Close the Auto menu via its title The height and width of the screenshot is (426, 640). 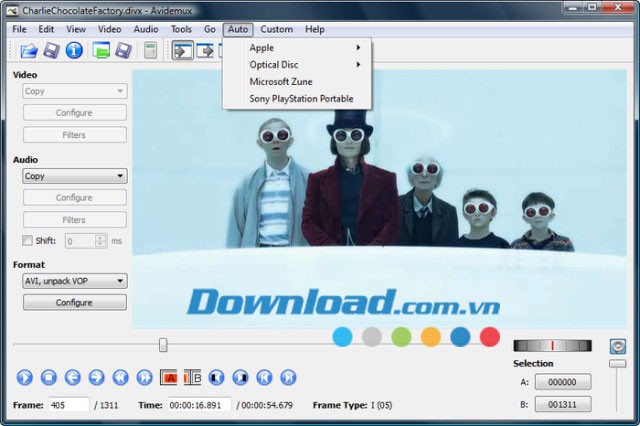238,29
